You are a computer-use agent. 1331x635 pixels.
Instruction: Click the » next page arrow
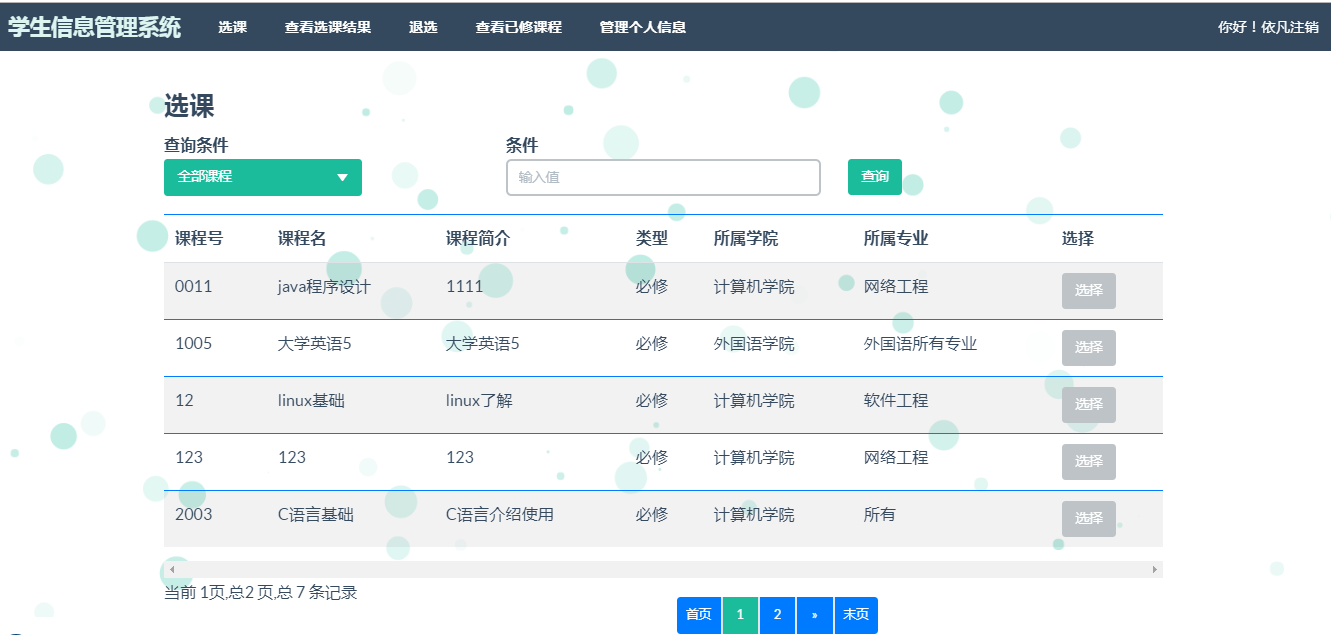814,615
